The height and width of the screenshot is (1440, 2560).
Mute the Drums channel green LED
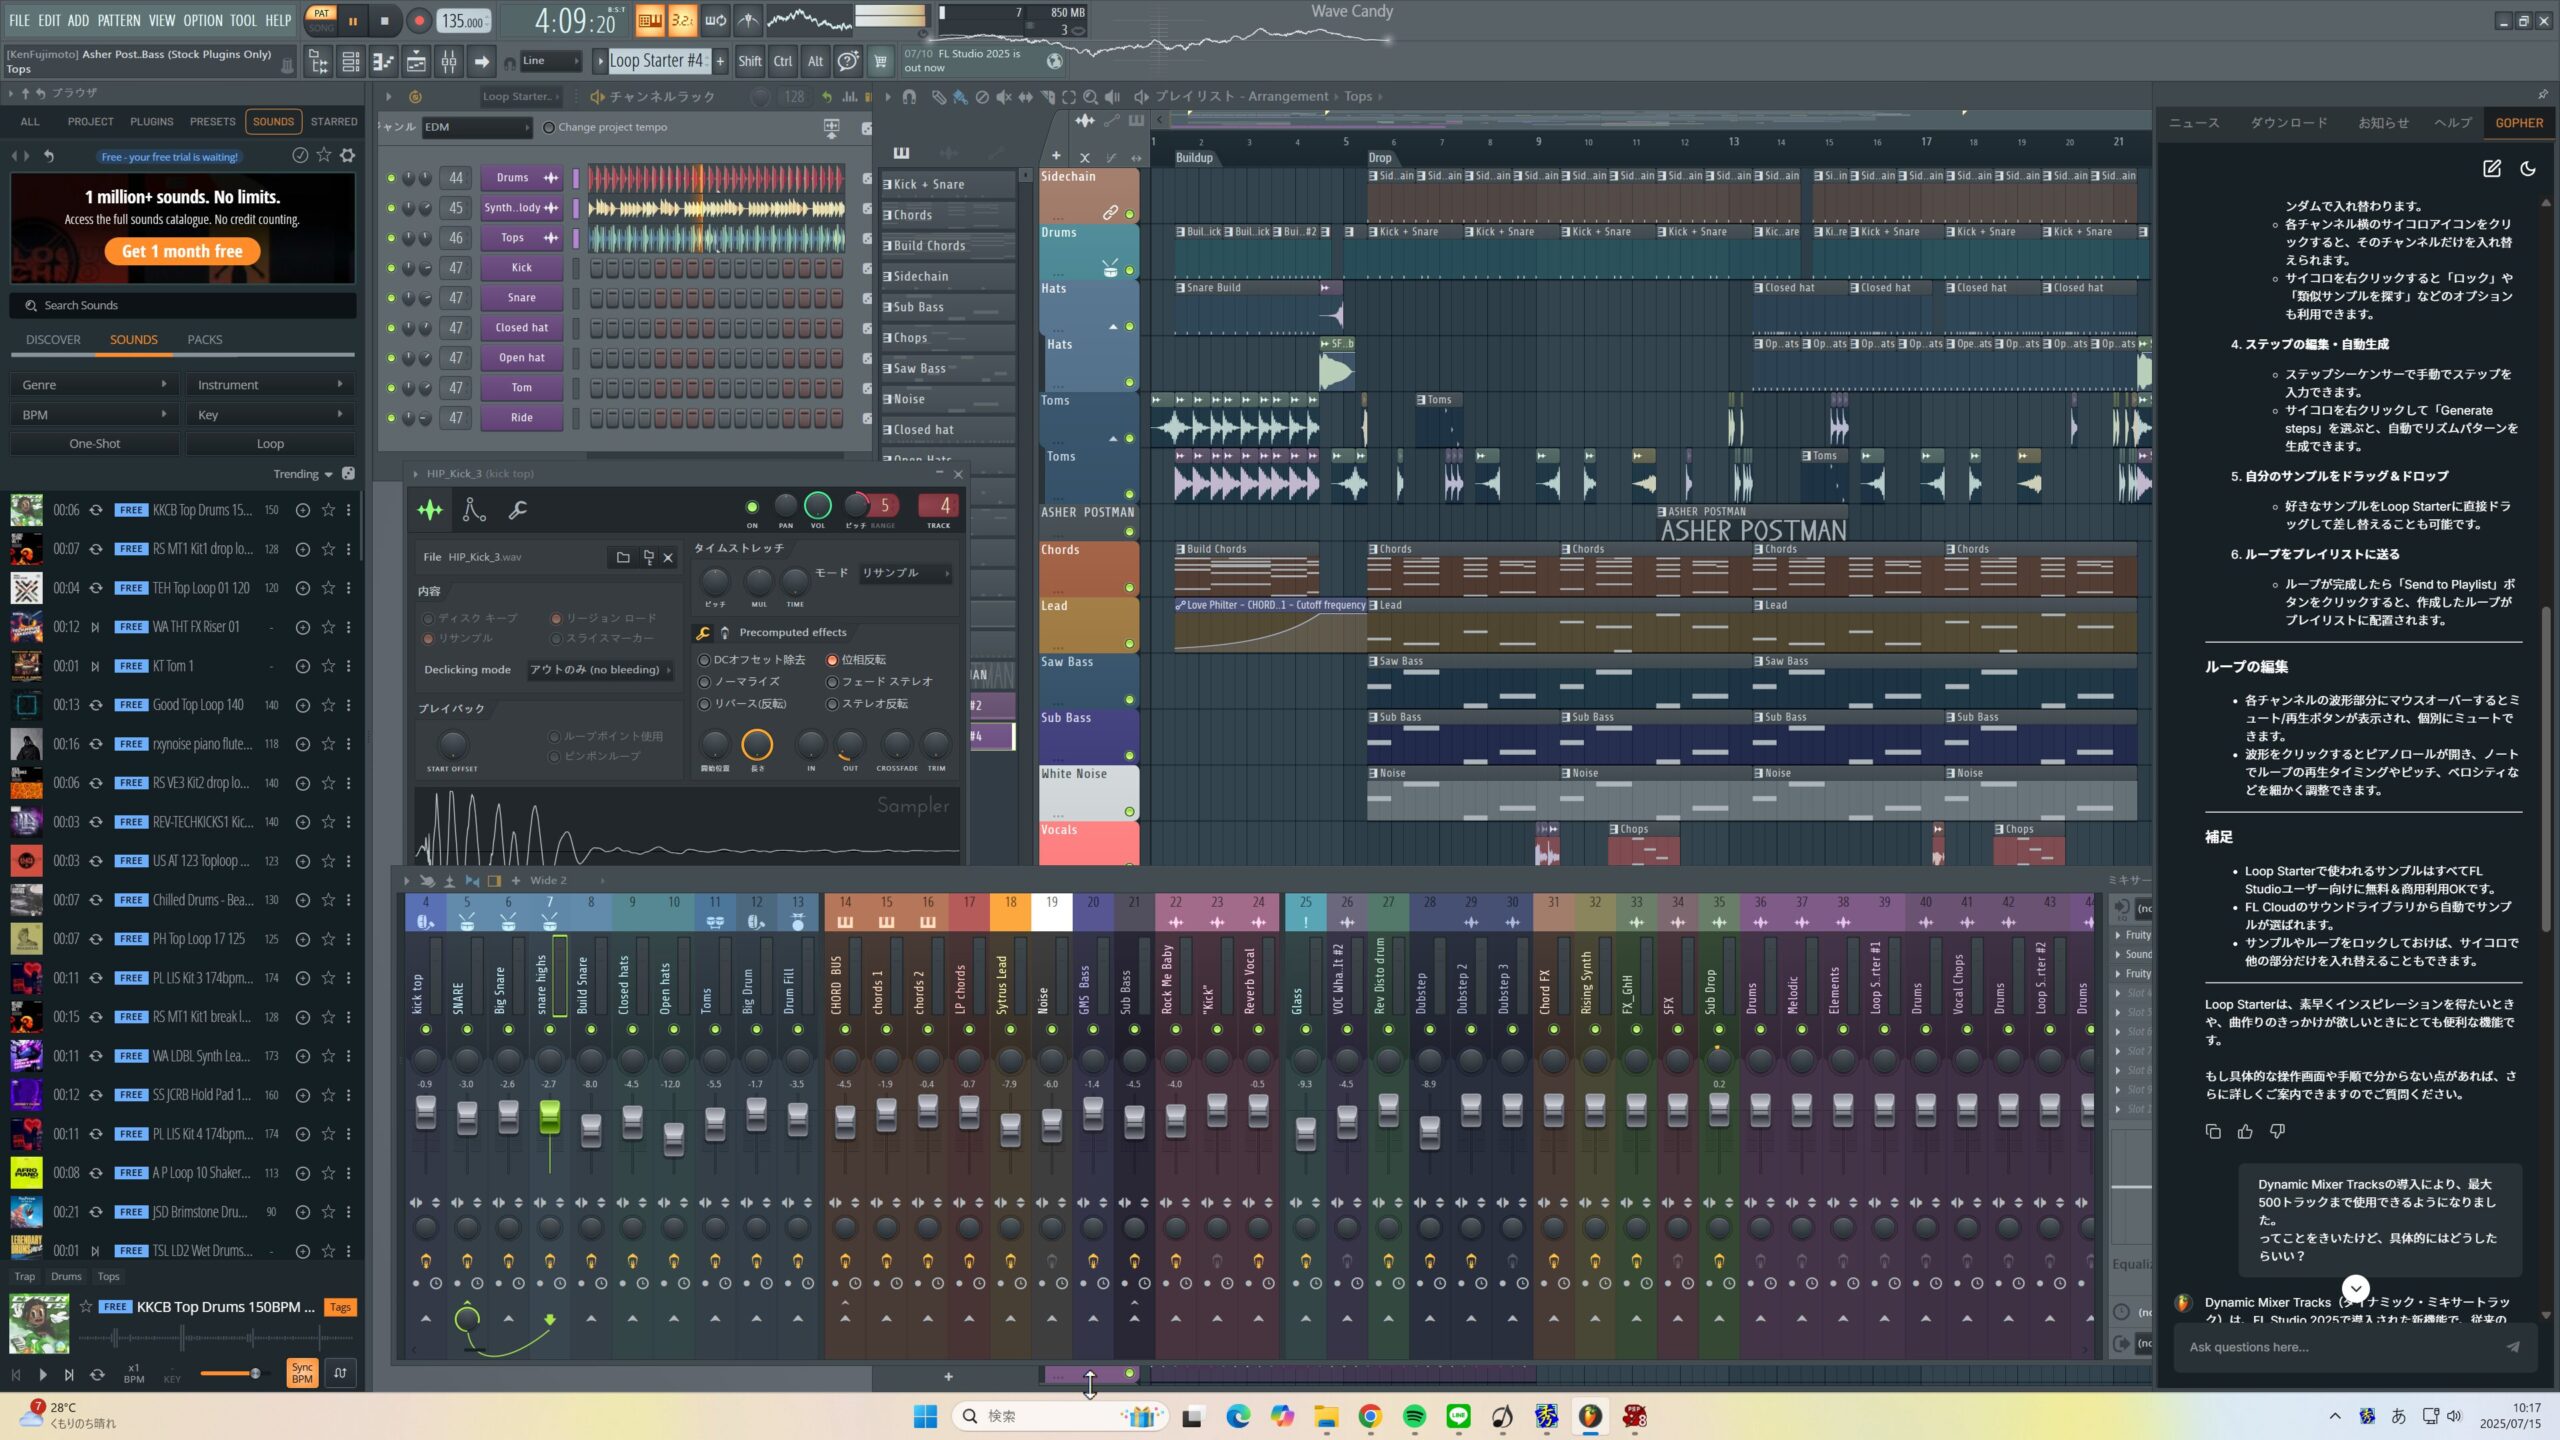(x=391, y=178)
